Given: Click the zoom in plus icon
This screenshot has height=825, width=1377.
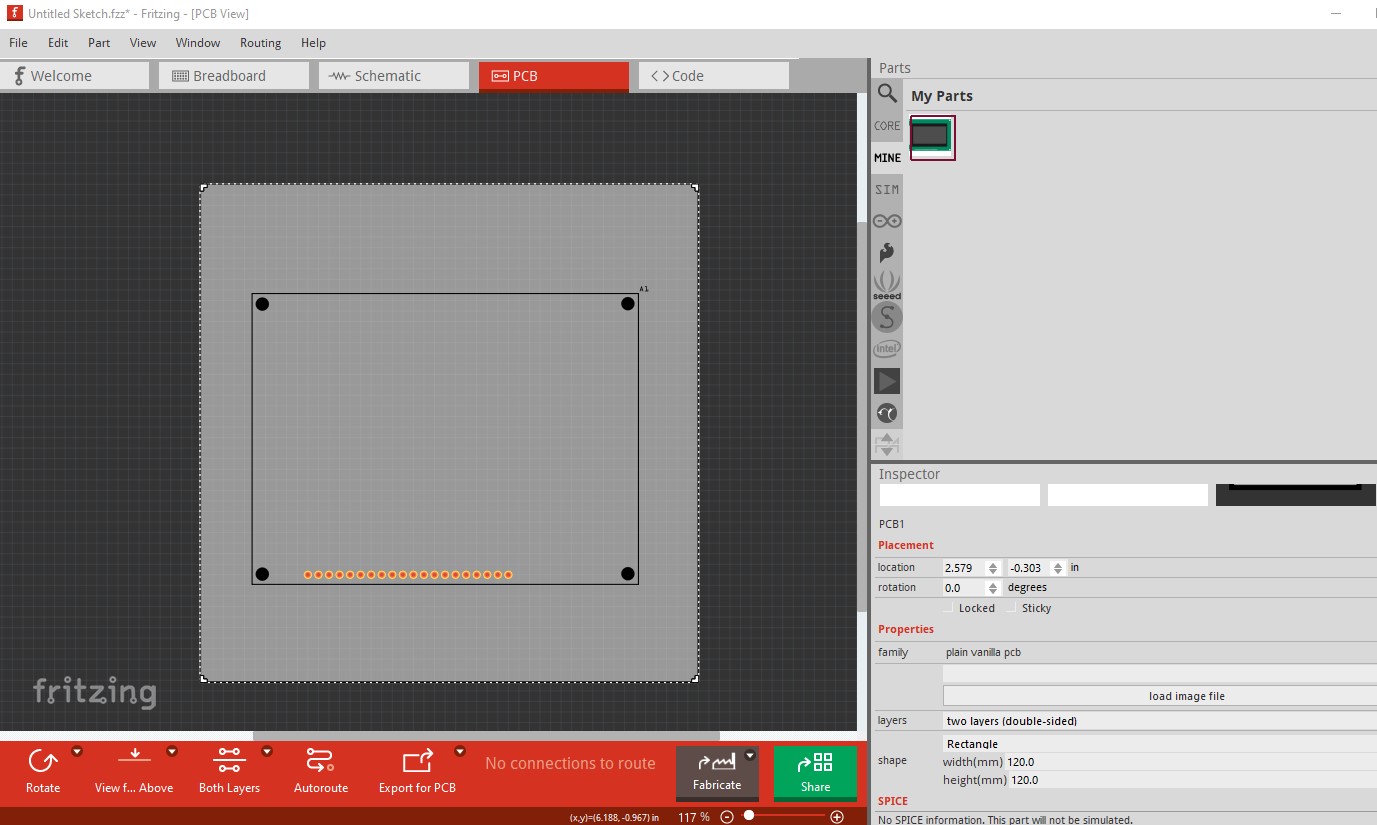Looking at the screenshot, I should tap(837, 817).
